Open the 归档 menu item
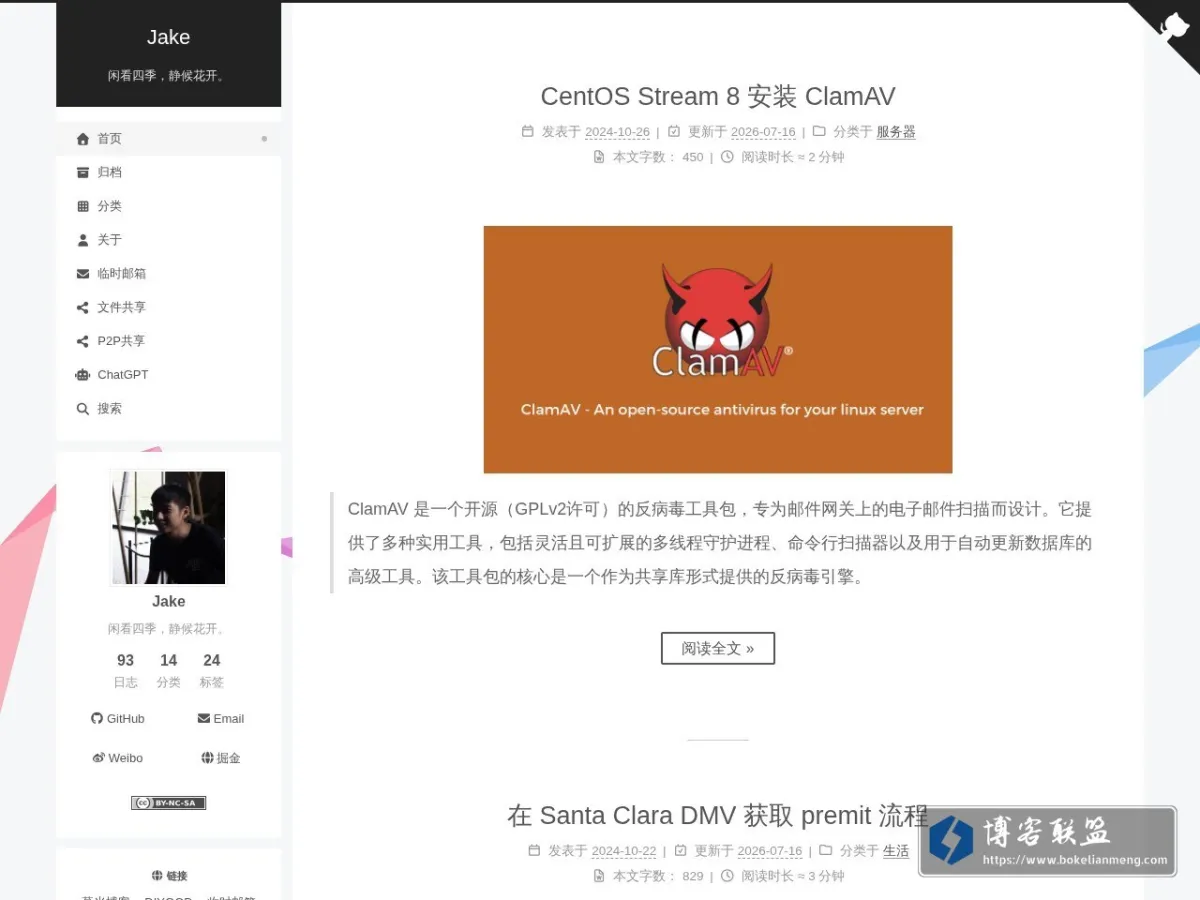 [168, 173]
